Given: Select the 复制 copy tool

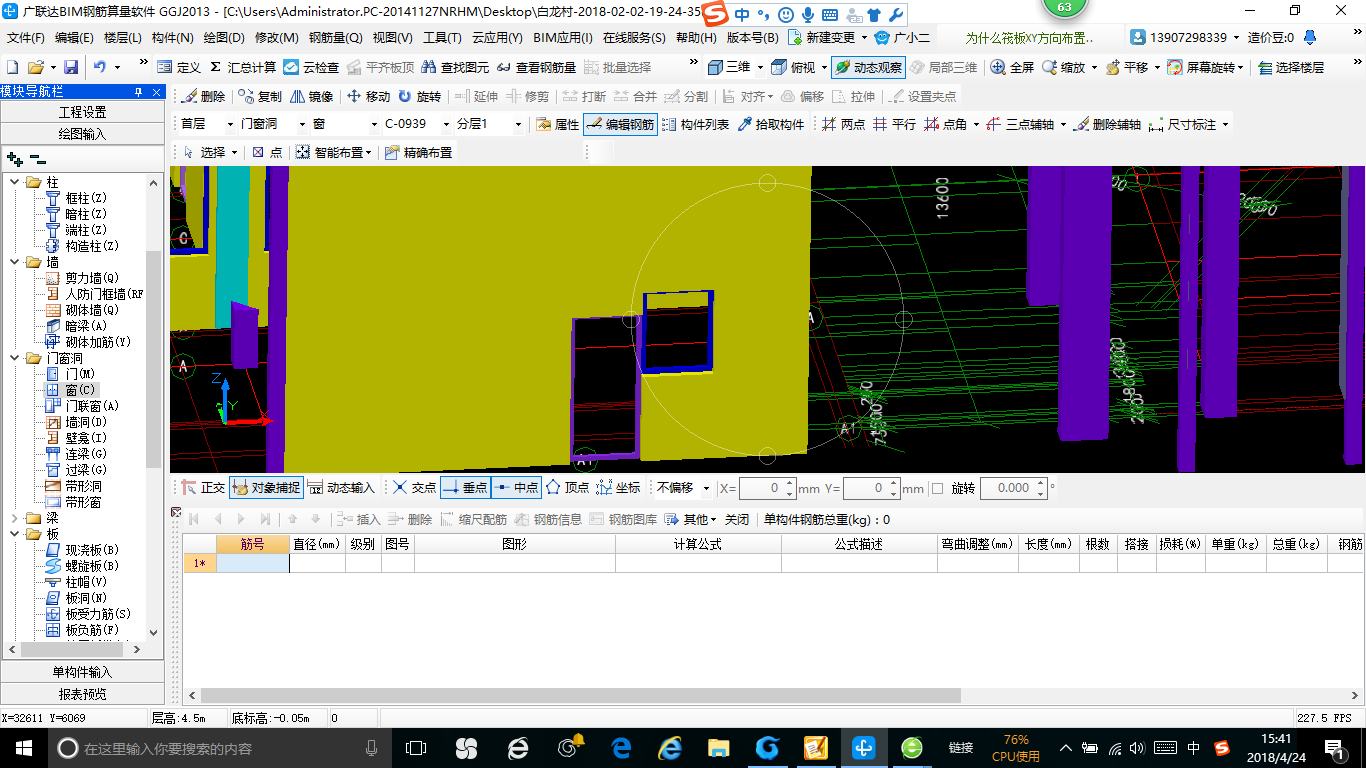Looking at the screenshot, I should click(x=260, y=96).
